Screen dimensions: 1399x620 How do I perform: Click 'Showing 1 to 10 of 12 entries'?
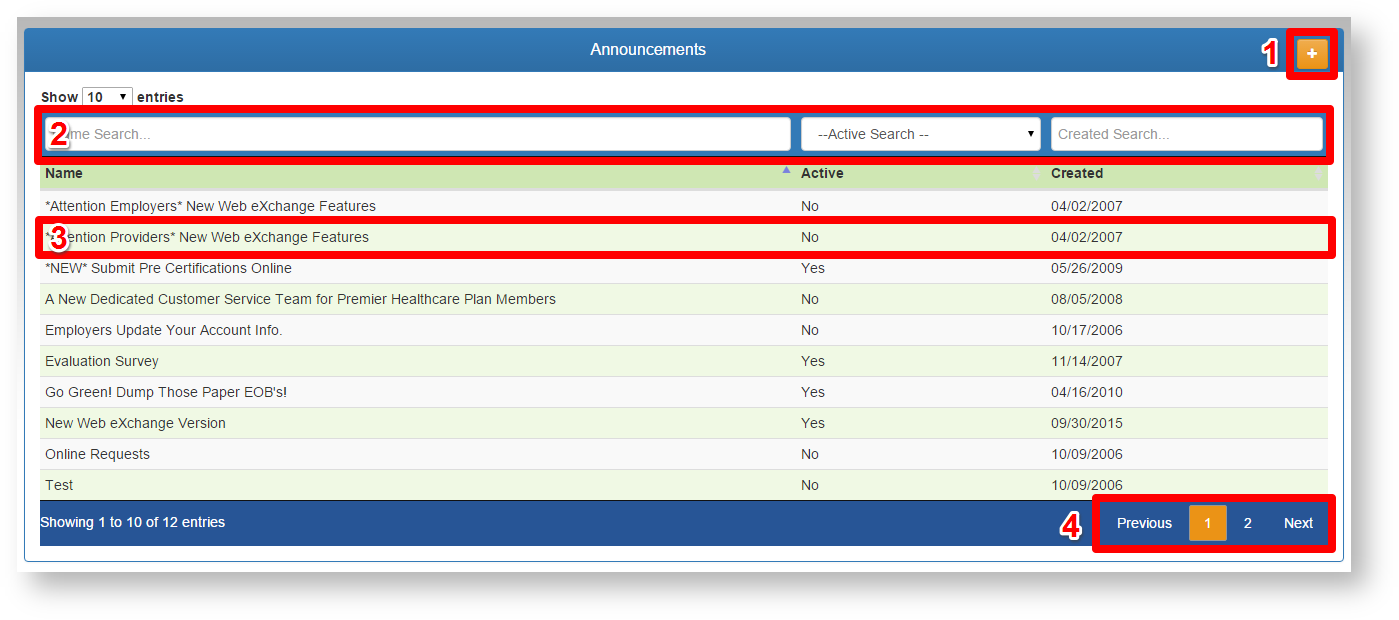tap(133, 522)
